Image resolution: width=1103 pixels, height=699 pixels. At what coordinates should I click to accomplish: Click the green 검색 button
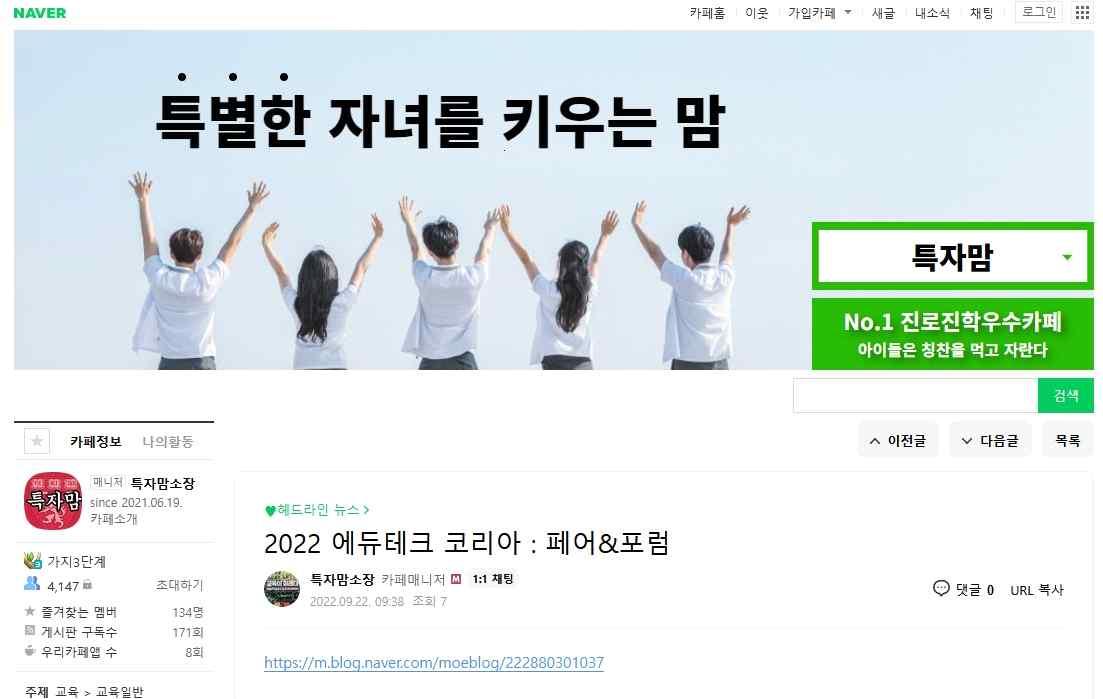tap(1065, 395)
